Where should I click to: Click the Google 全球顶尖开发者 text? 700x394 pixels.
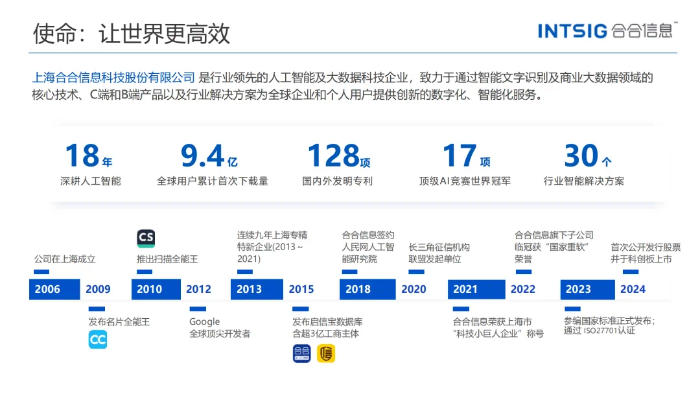pos(220,328)
